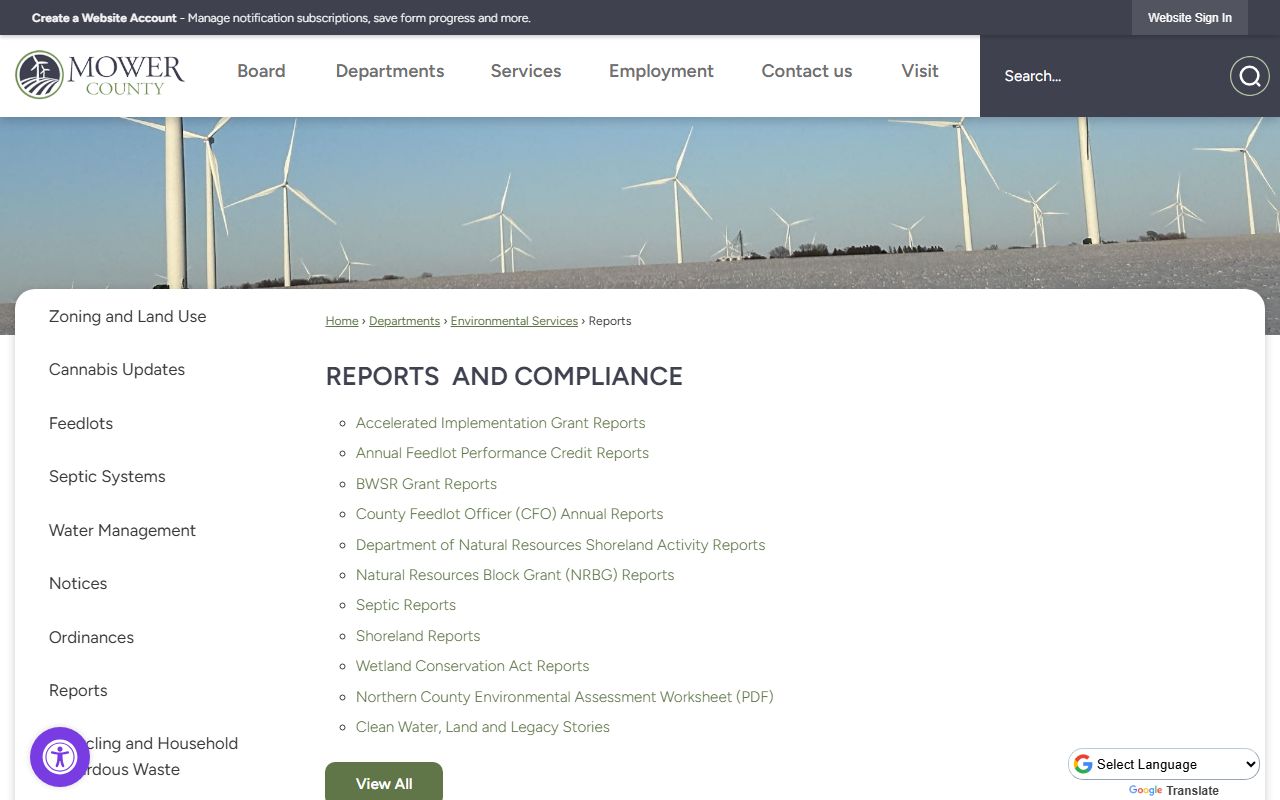This screenshot has height=800, width=1280.
Task: Select Feedlots in the sidebar
Action: (x=81, y=423)
